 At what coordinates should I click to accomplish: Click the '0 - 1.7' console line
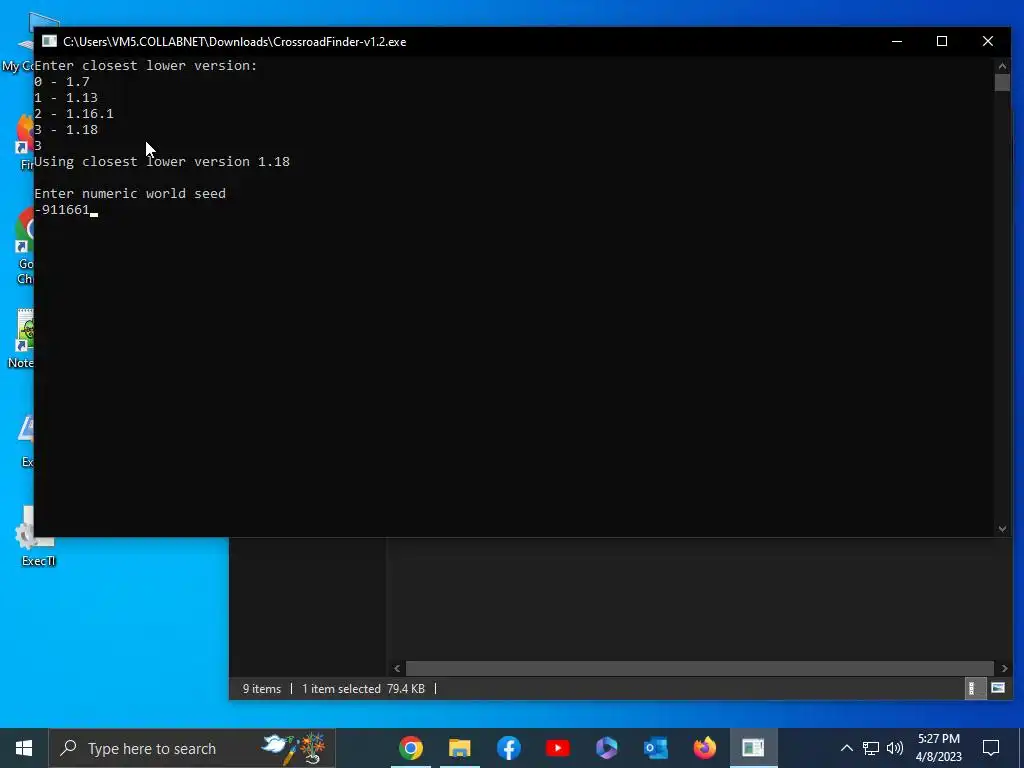click(x=61, y=82)
